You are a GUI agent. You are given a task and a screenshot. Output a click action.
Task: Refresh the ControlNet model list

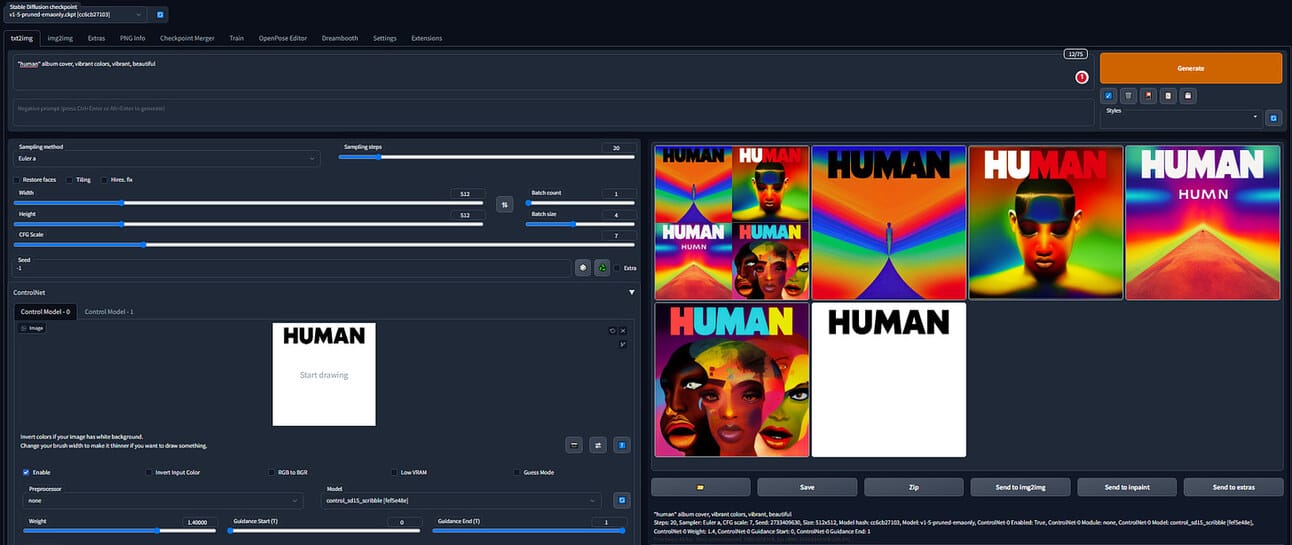tap(621, 500)
